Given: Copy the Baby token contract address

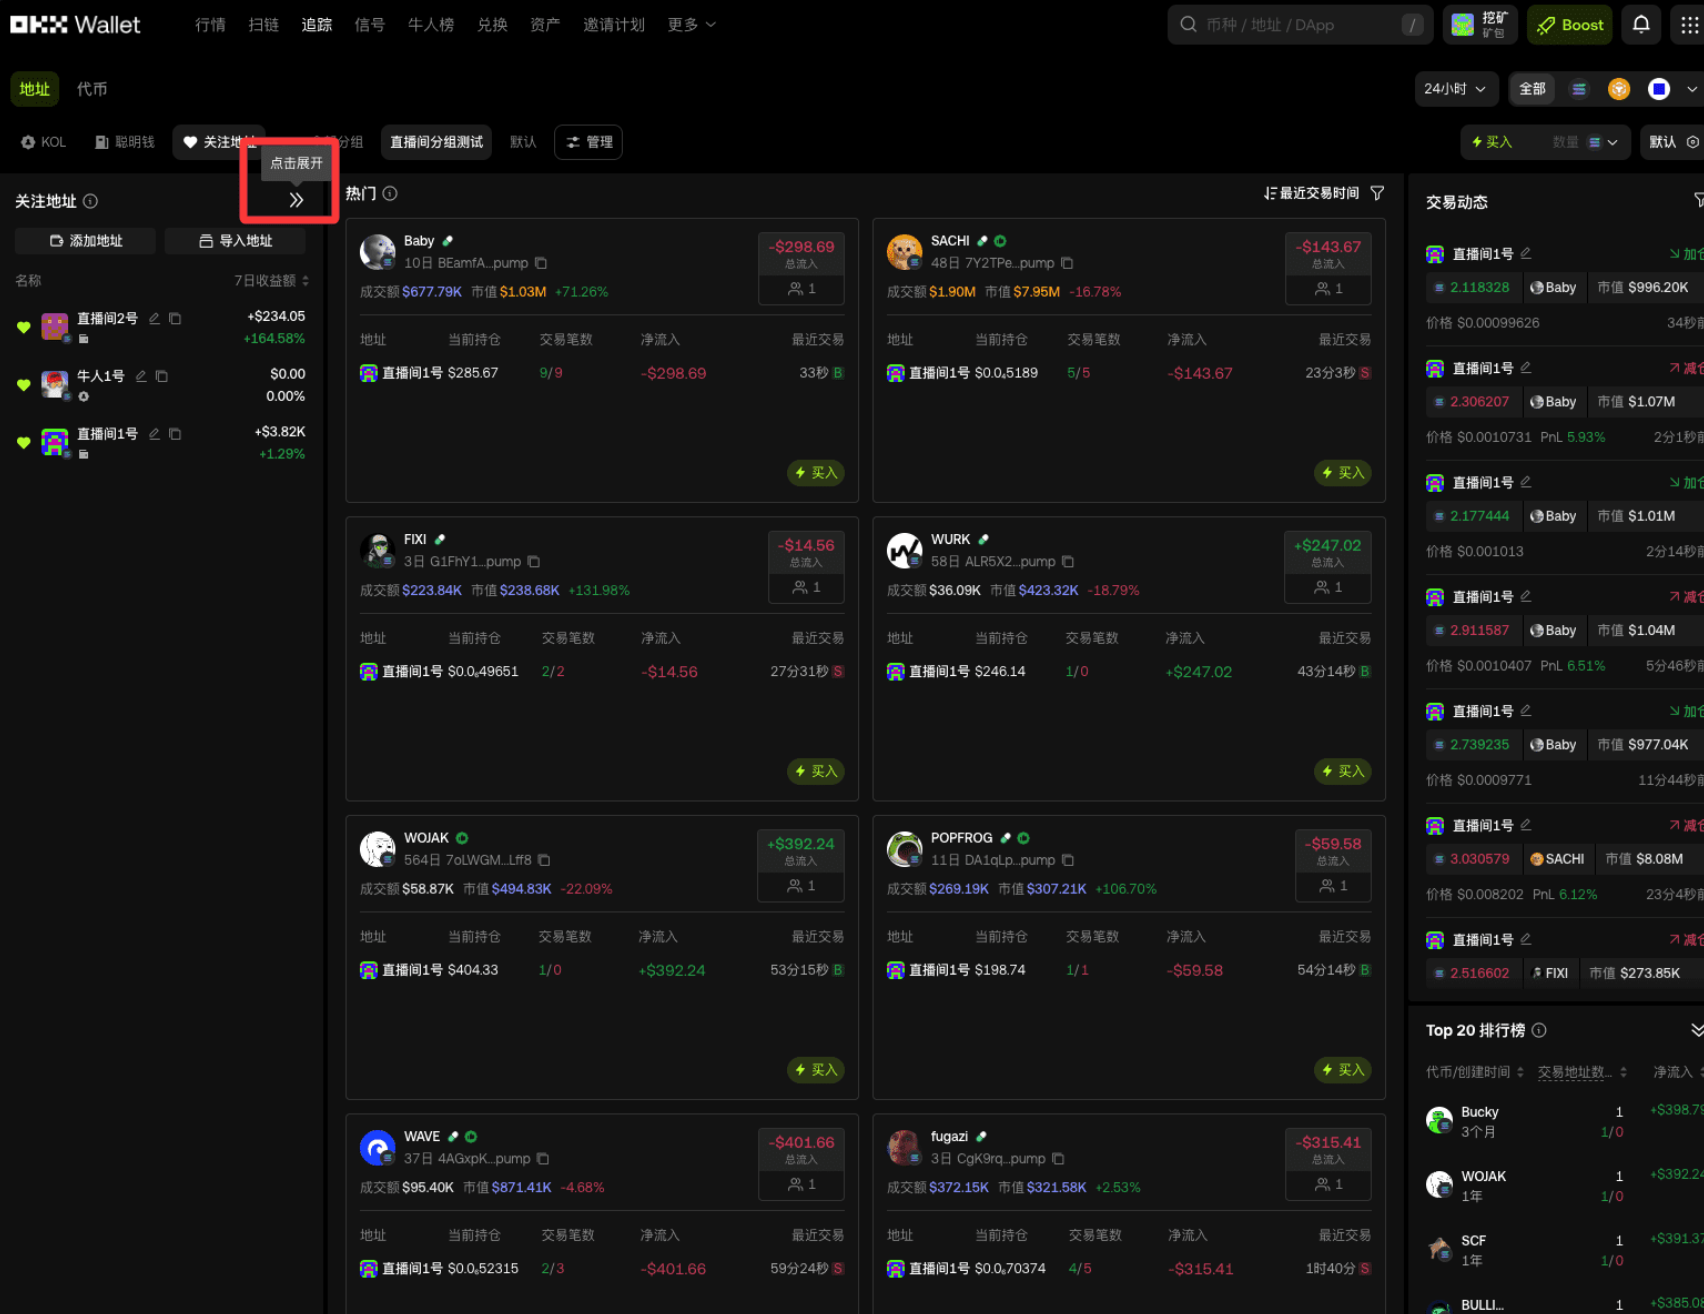Looking at the screenshot, I should click(x=541, y=263).
